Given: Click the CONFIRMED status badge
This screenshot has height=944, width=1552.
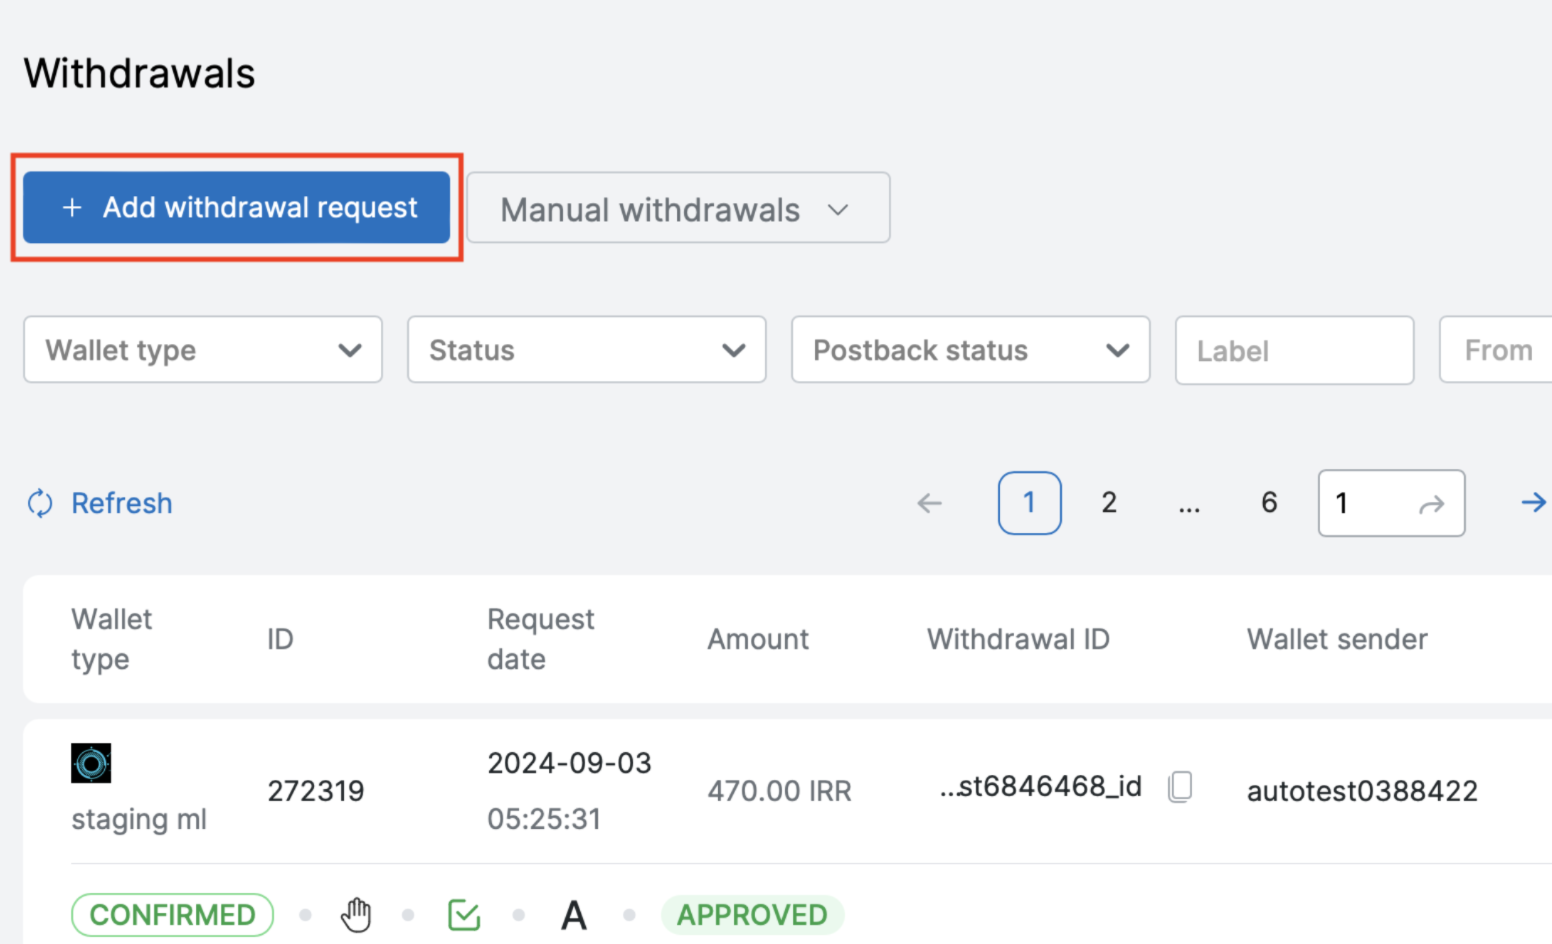Looking at the screenshot, I should click(x=172, y=915).
